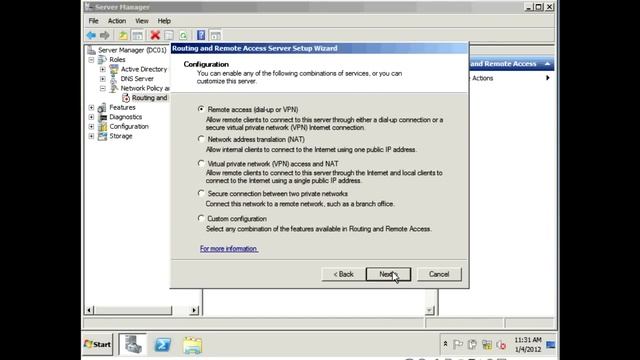Select Custom configuration option
The height and width of the screenshot is (360, 640).
tap(201, 218)
